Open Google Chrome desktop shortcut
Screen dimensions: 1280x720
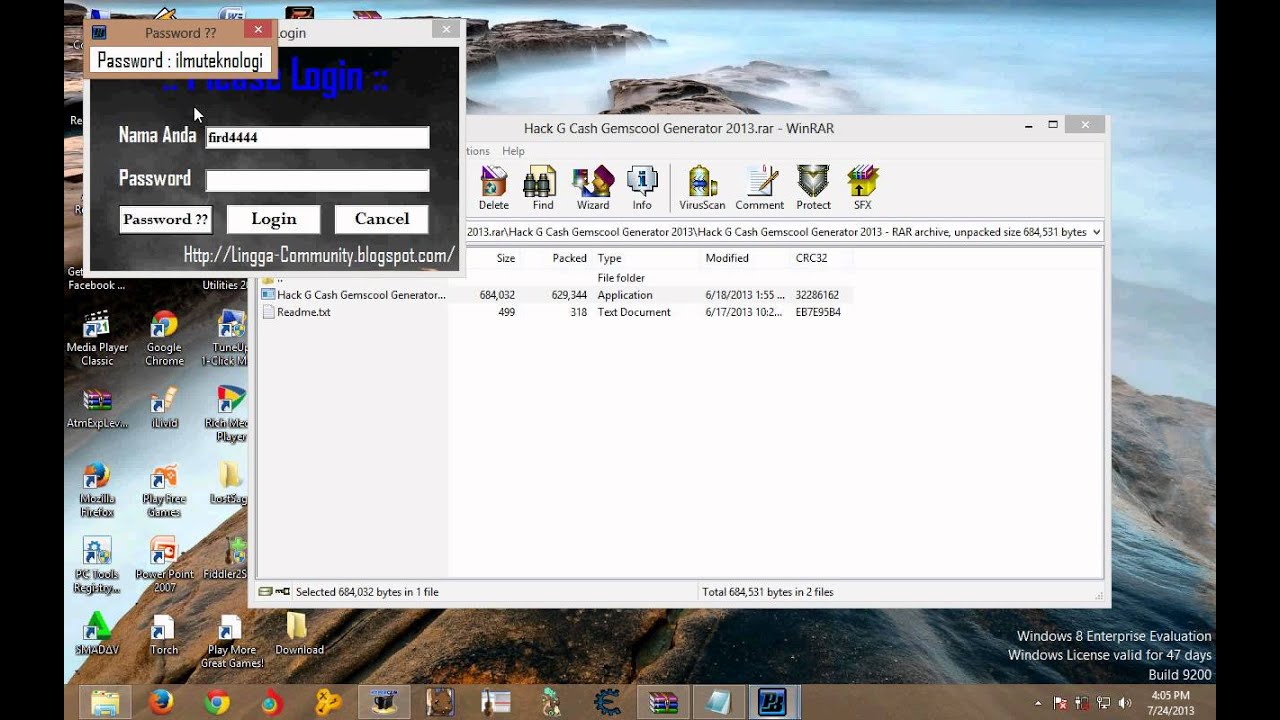[x=164, y=338]
